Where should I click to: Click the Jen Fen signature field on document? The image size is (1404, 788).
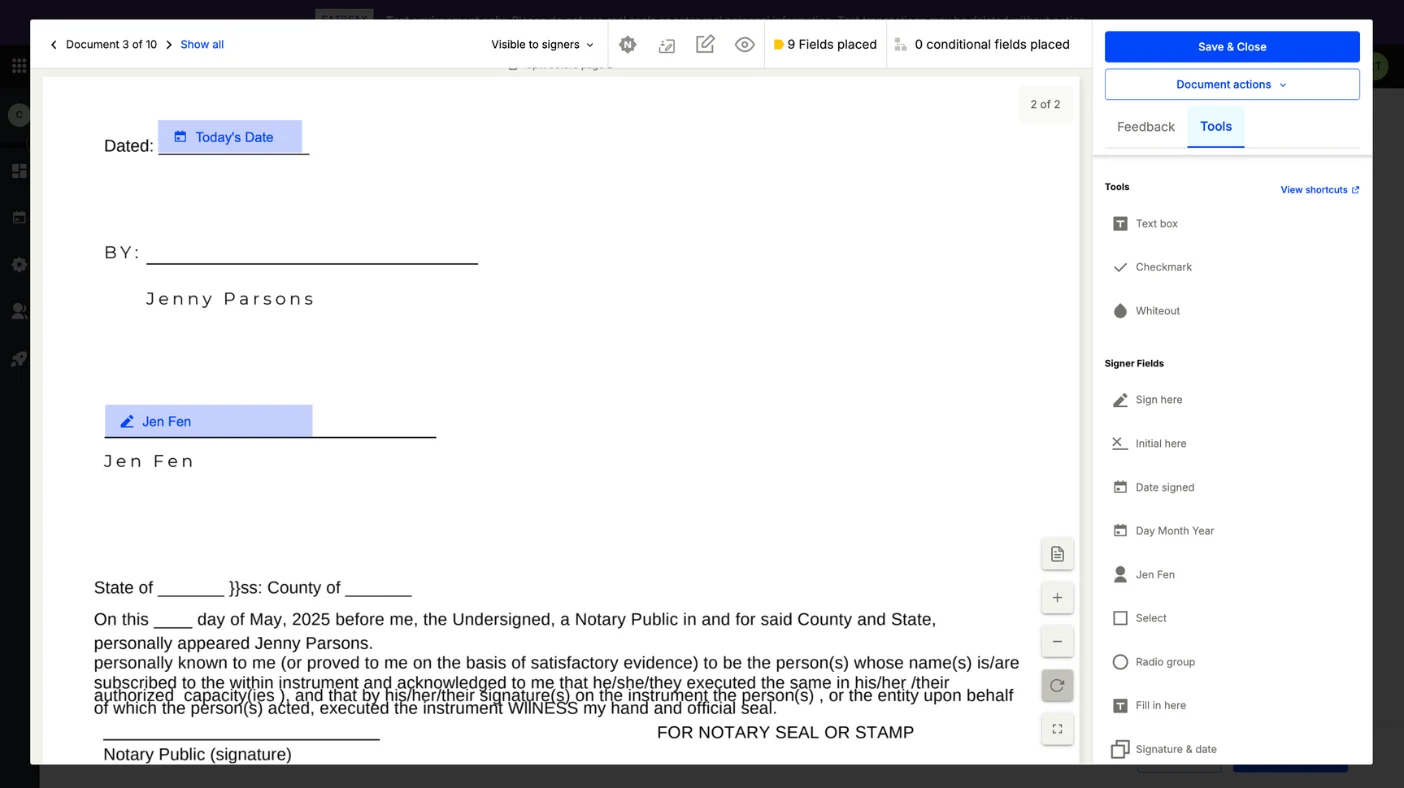[209, 421]
